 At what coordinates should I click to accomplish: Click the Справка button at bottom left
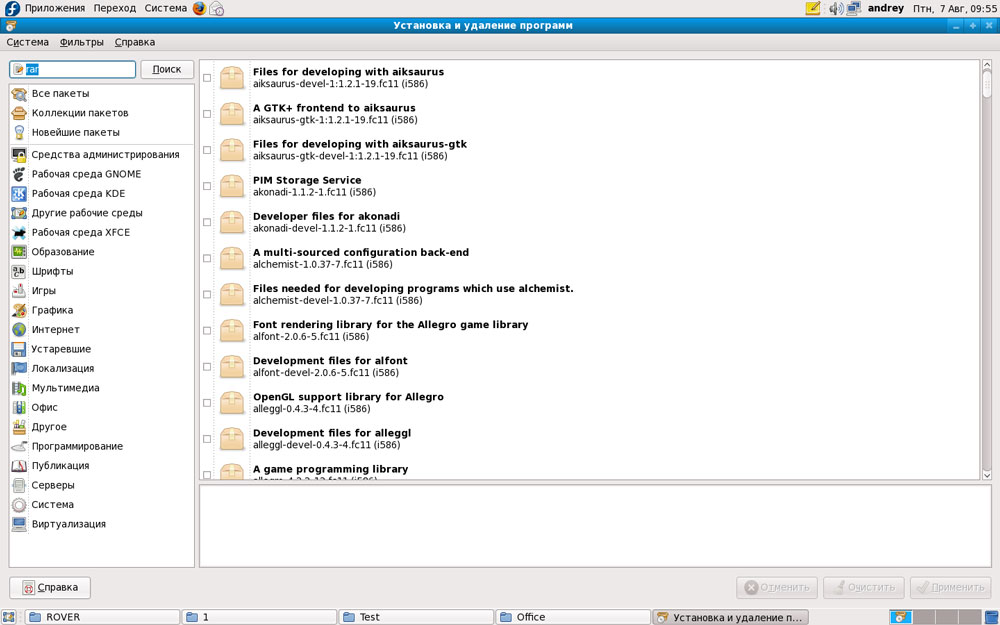(50, 587)
